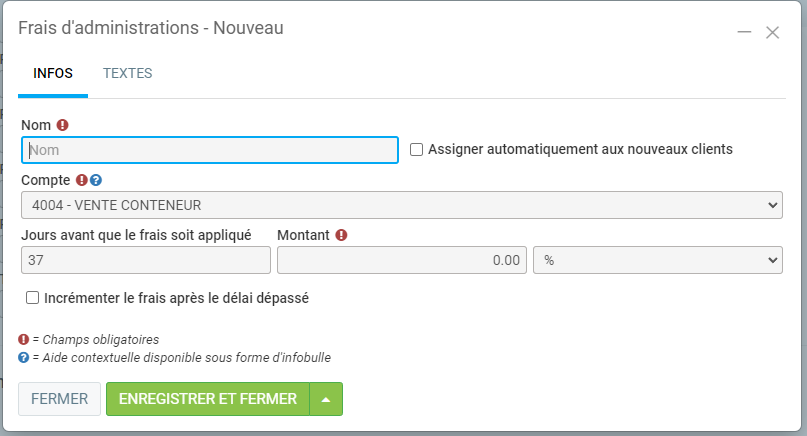Switch to the TEXTES tab
Image resolution: width=807 pixels, height=436 pixels.
point(127,73)
